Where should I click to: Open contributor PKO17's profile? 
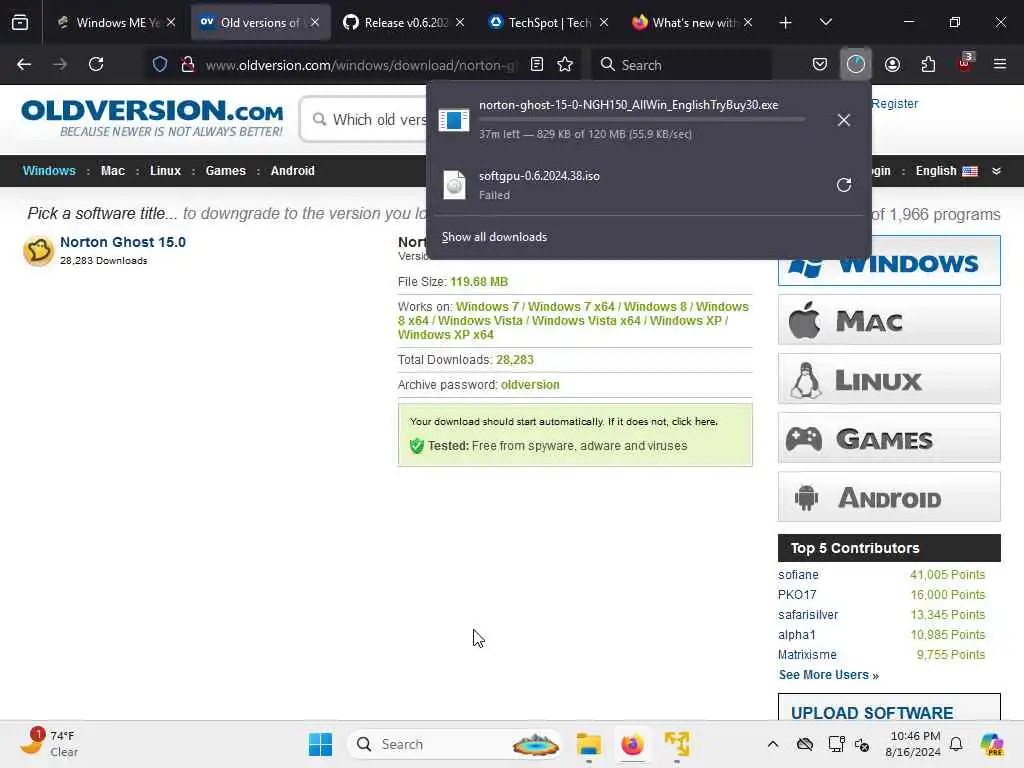click(797, 595)
